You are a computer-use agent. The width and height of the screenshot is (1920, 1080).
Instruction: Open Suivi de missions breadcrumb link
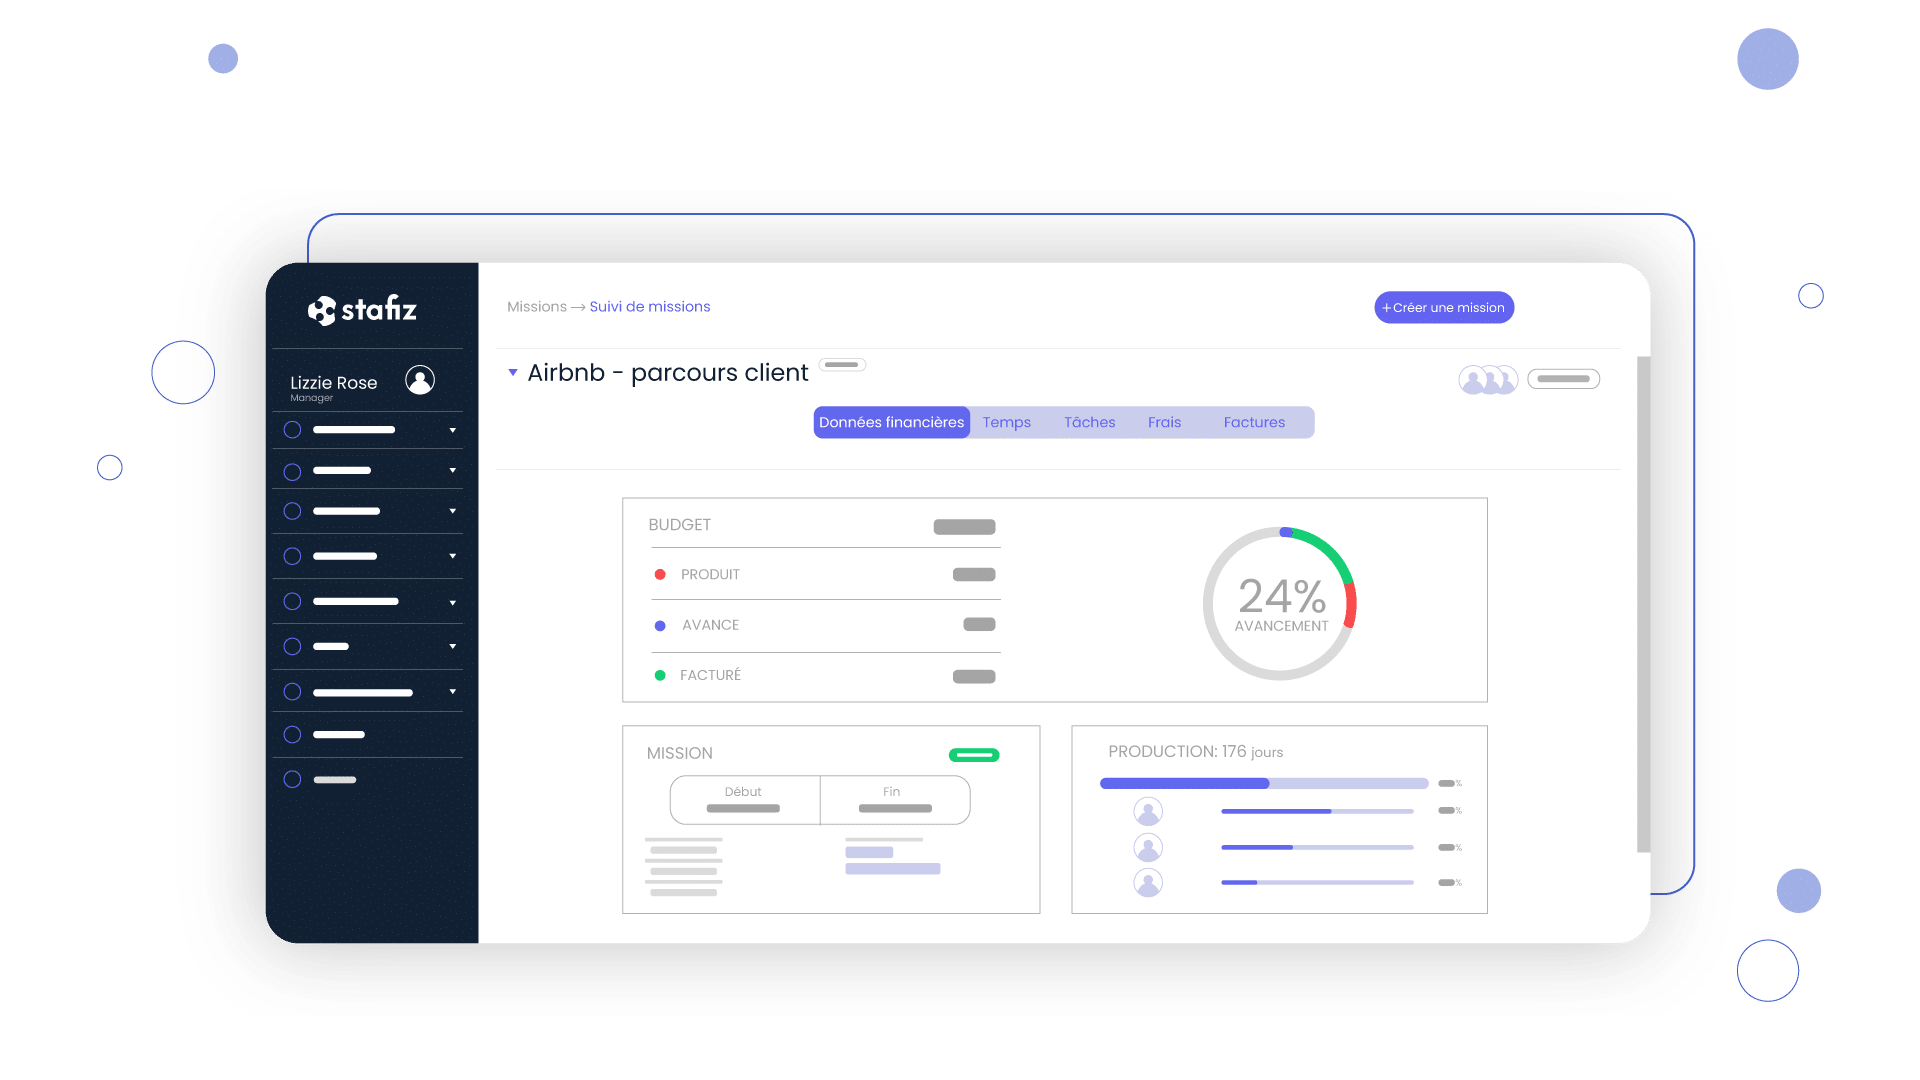[650, 307]
